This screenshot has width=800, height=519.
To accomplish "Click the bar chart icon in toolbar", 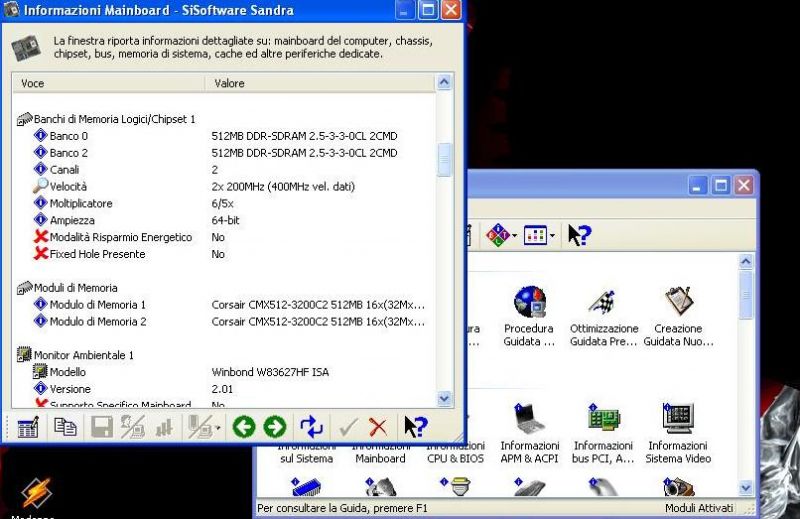I will (164, 428).
